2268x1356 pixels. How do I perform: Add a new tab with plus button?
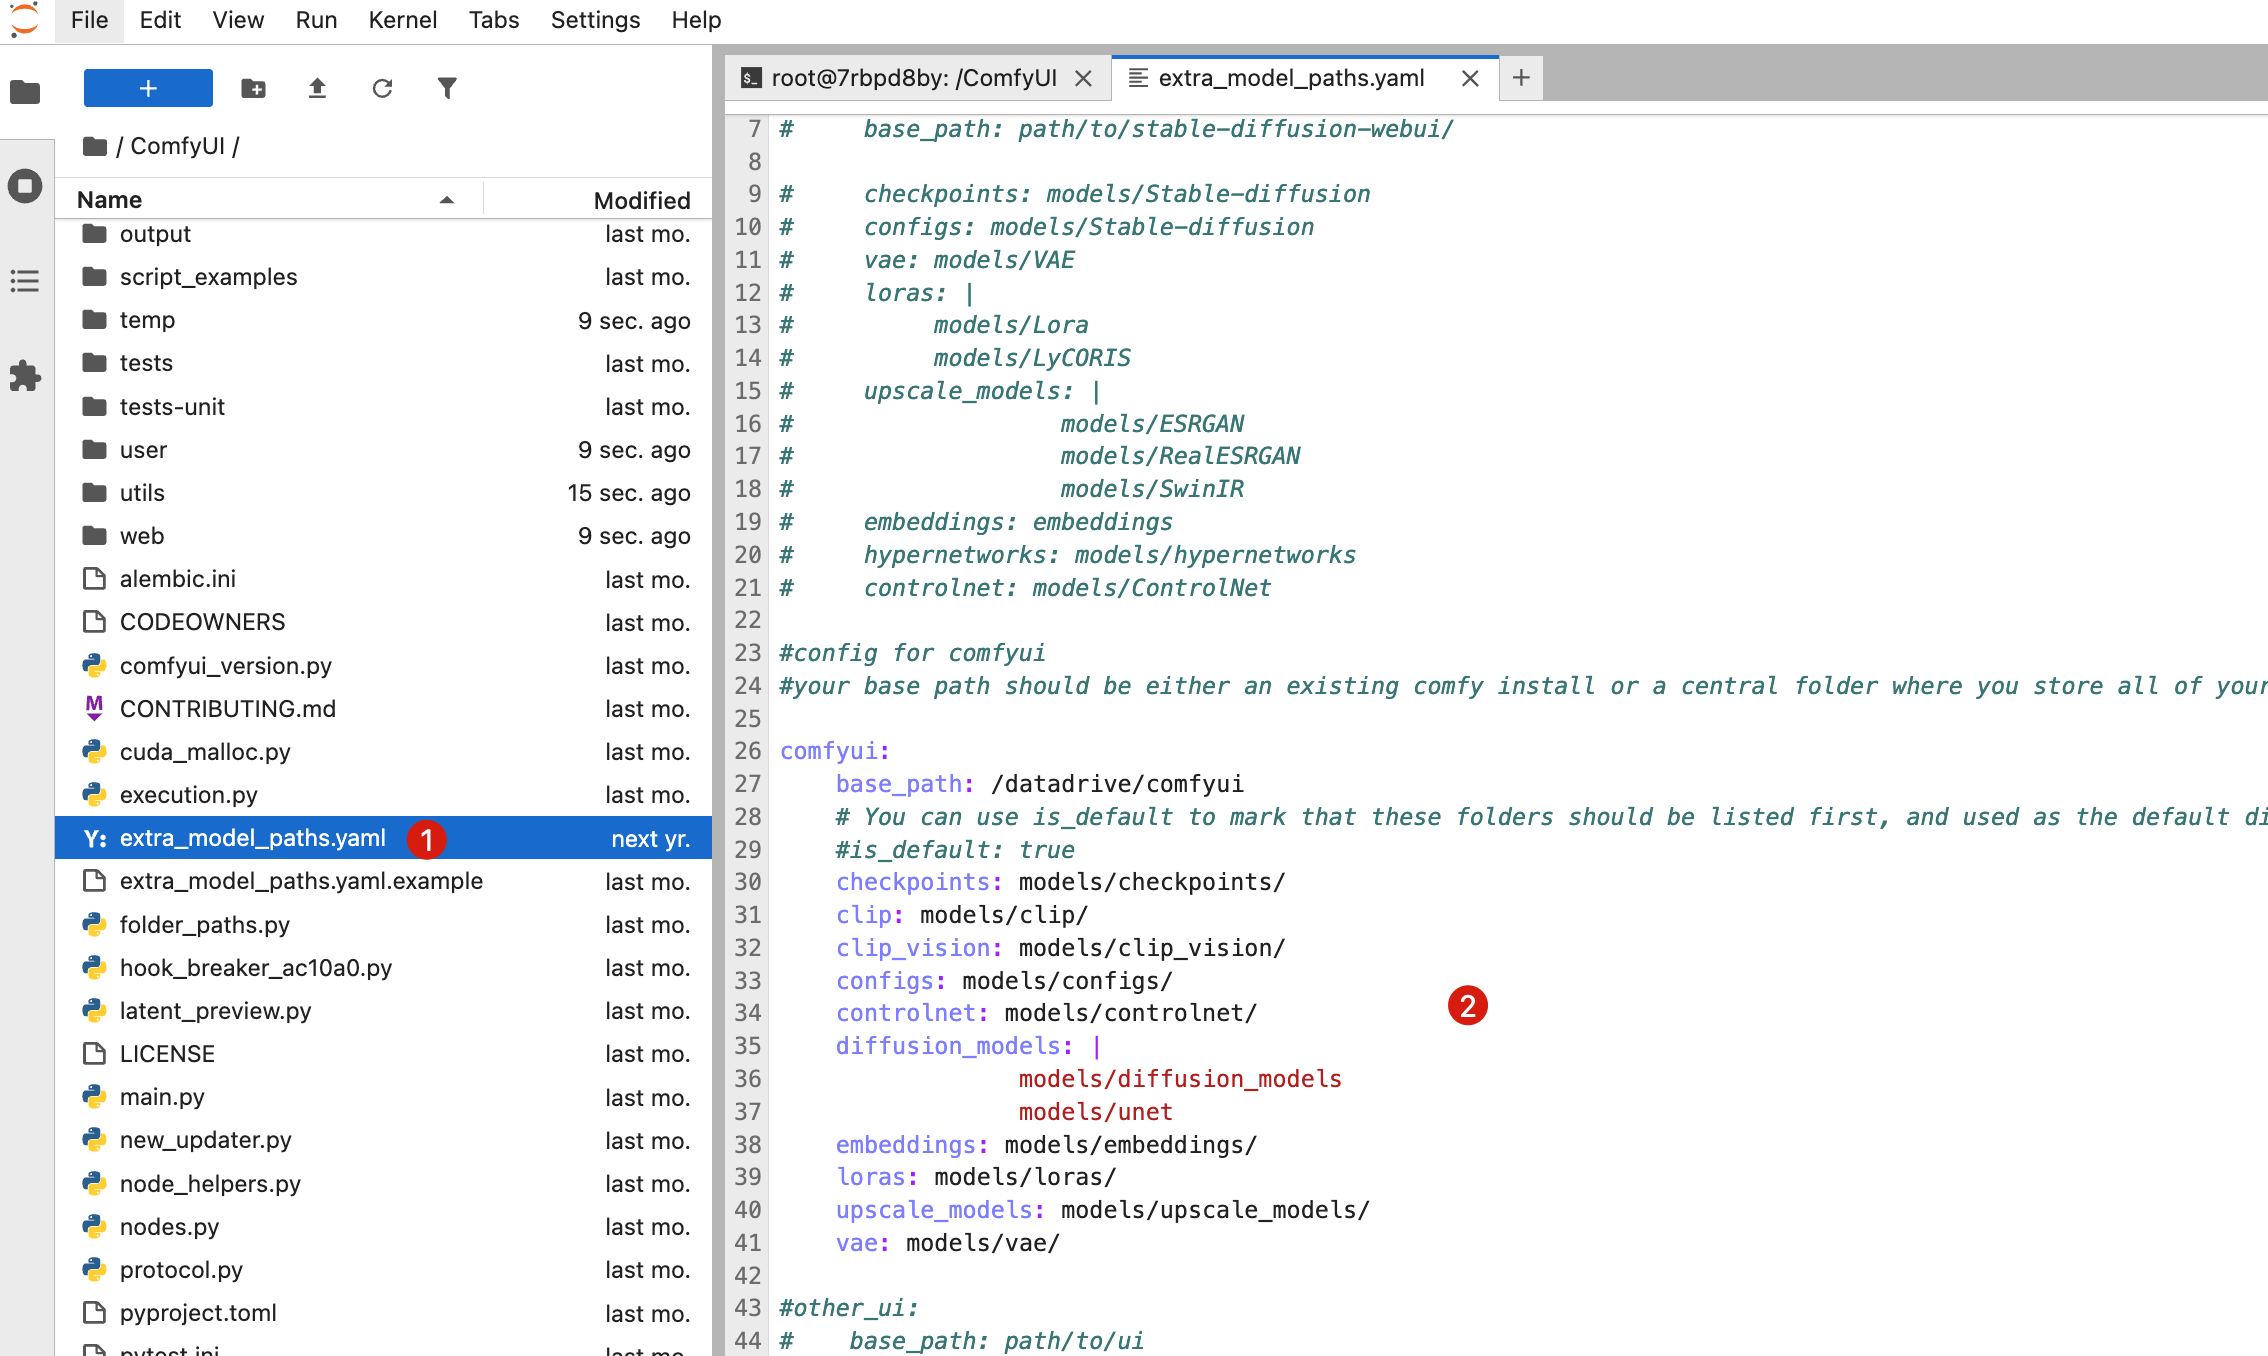coord(1520,78)
